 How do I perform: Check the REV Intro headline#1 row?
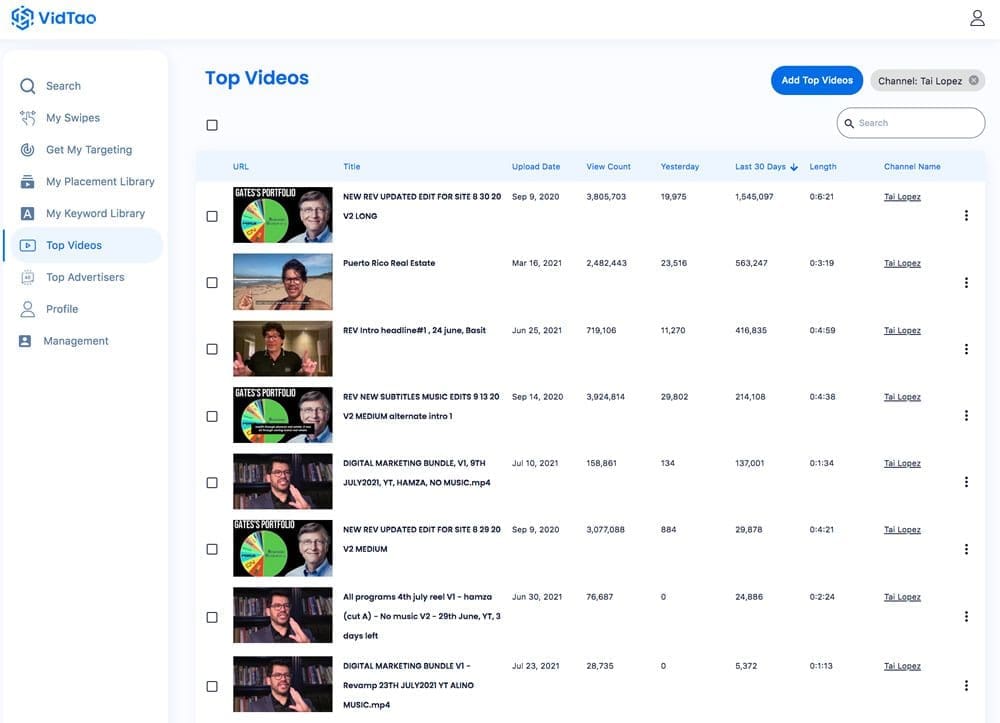click(x=212, y=349)
